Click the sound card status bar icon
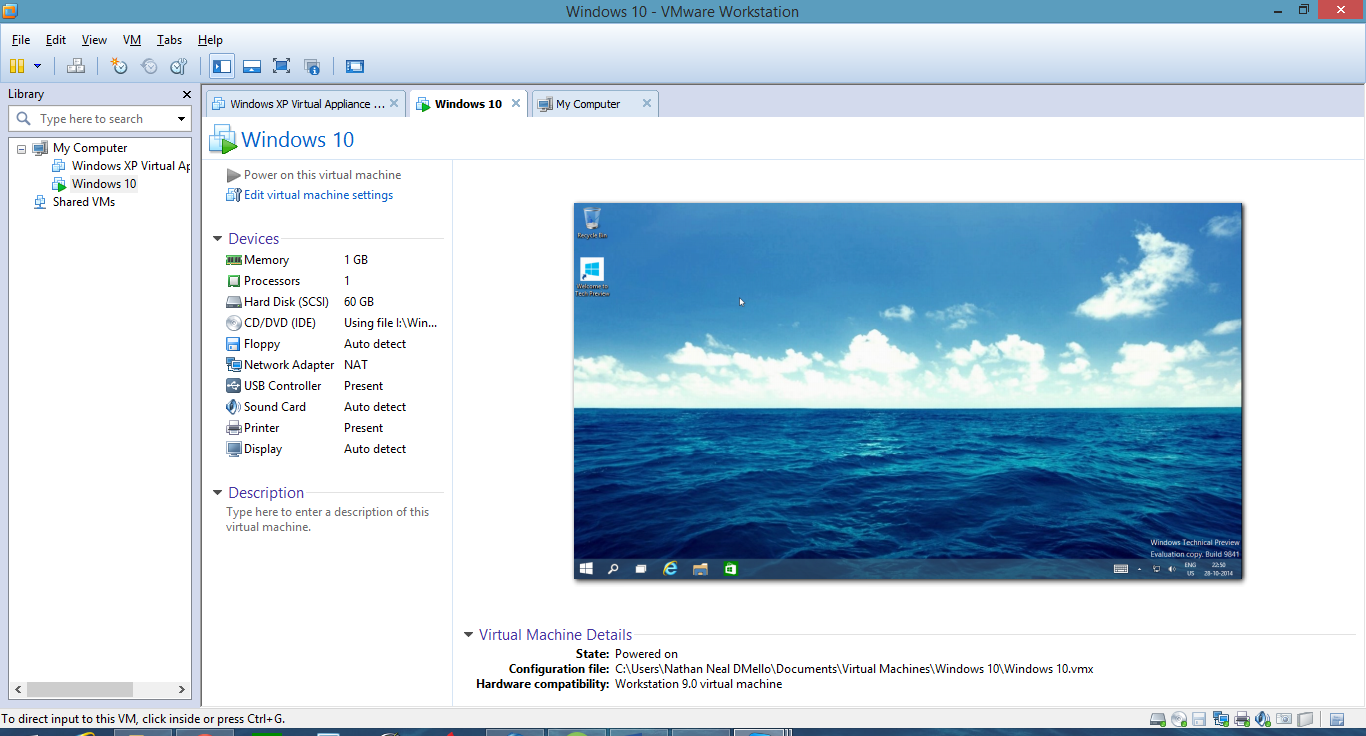 coord(1262,719)
